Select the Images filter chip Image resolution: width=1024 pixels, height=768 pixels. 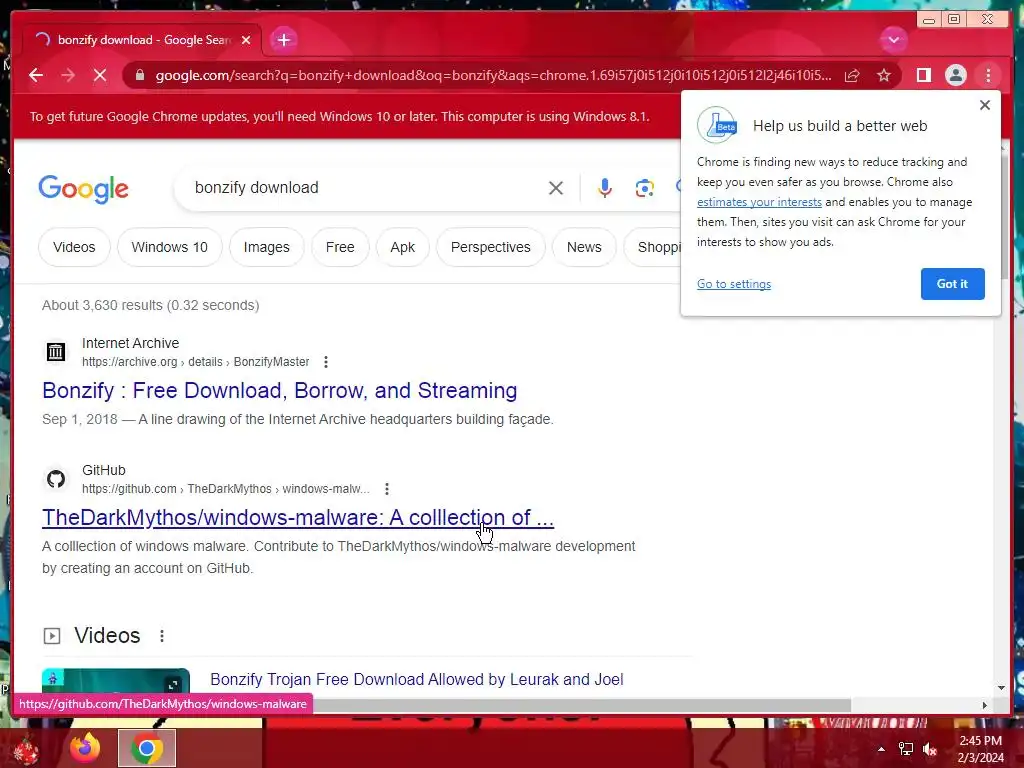[x=266, y=247]
